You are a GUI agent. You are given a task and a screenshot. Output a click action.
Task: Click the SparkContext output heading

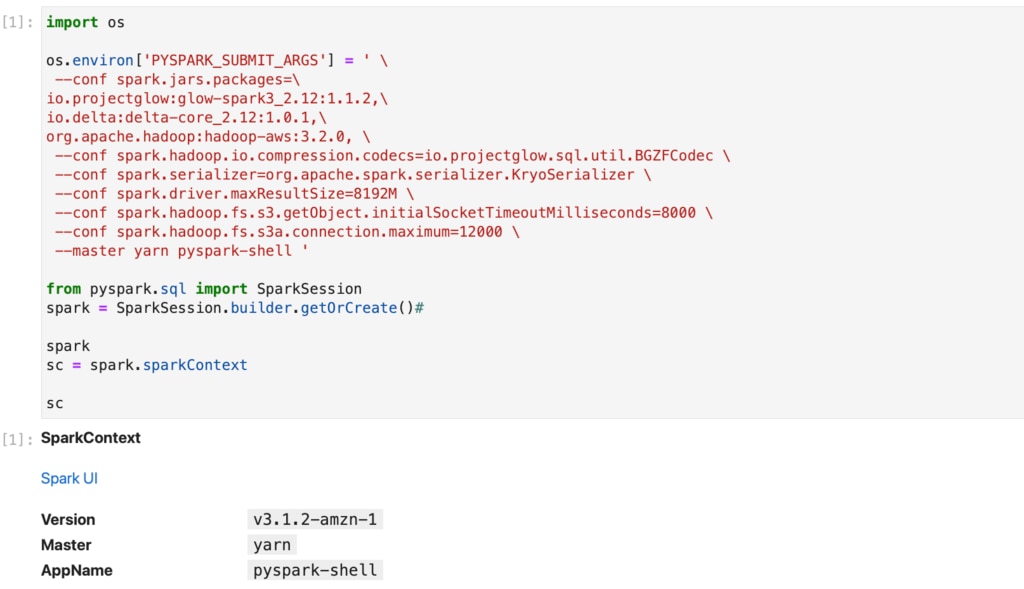tap(91, 438)
